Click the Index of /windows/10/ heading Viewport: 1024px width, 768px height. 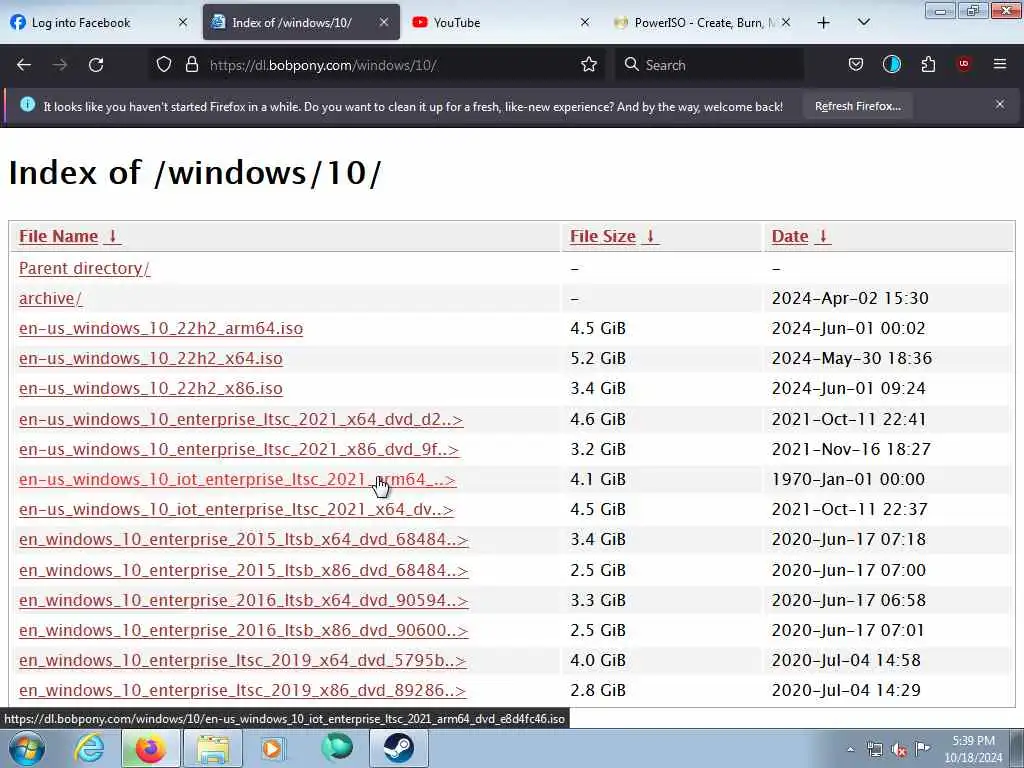[x=195, y=173]
